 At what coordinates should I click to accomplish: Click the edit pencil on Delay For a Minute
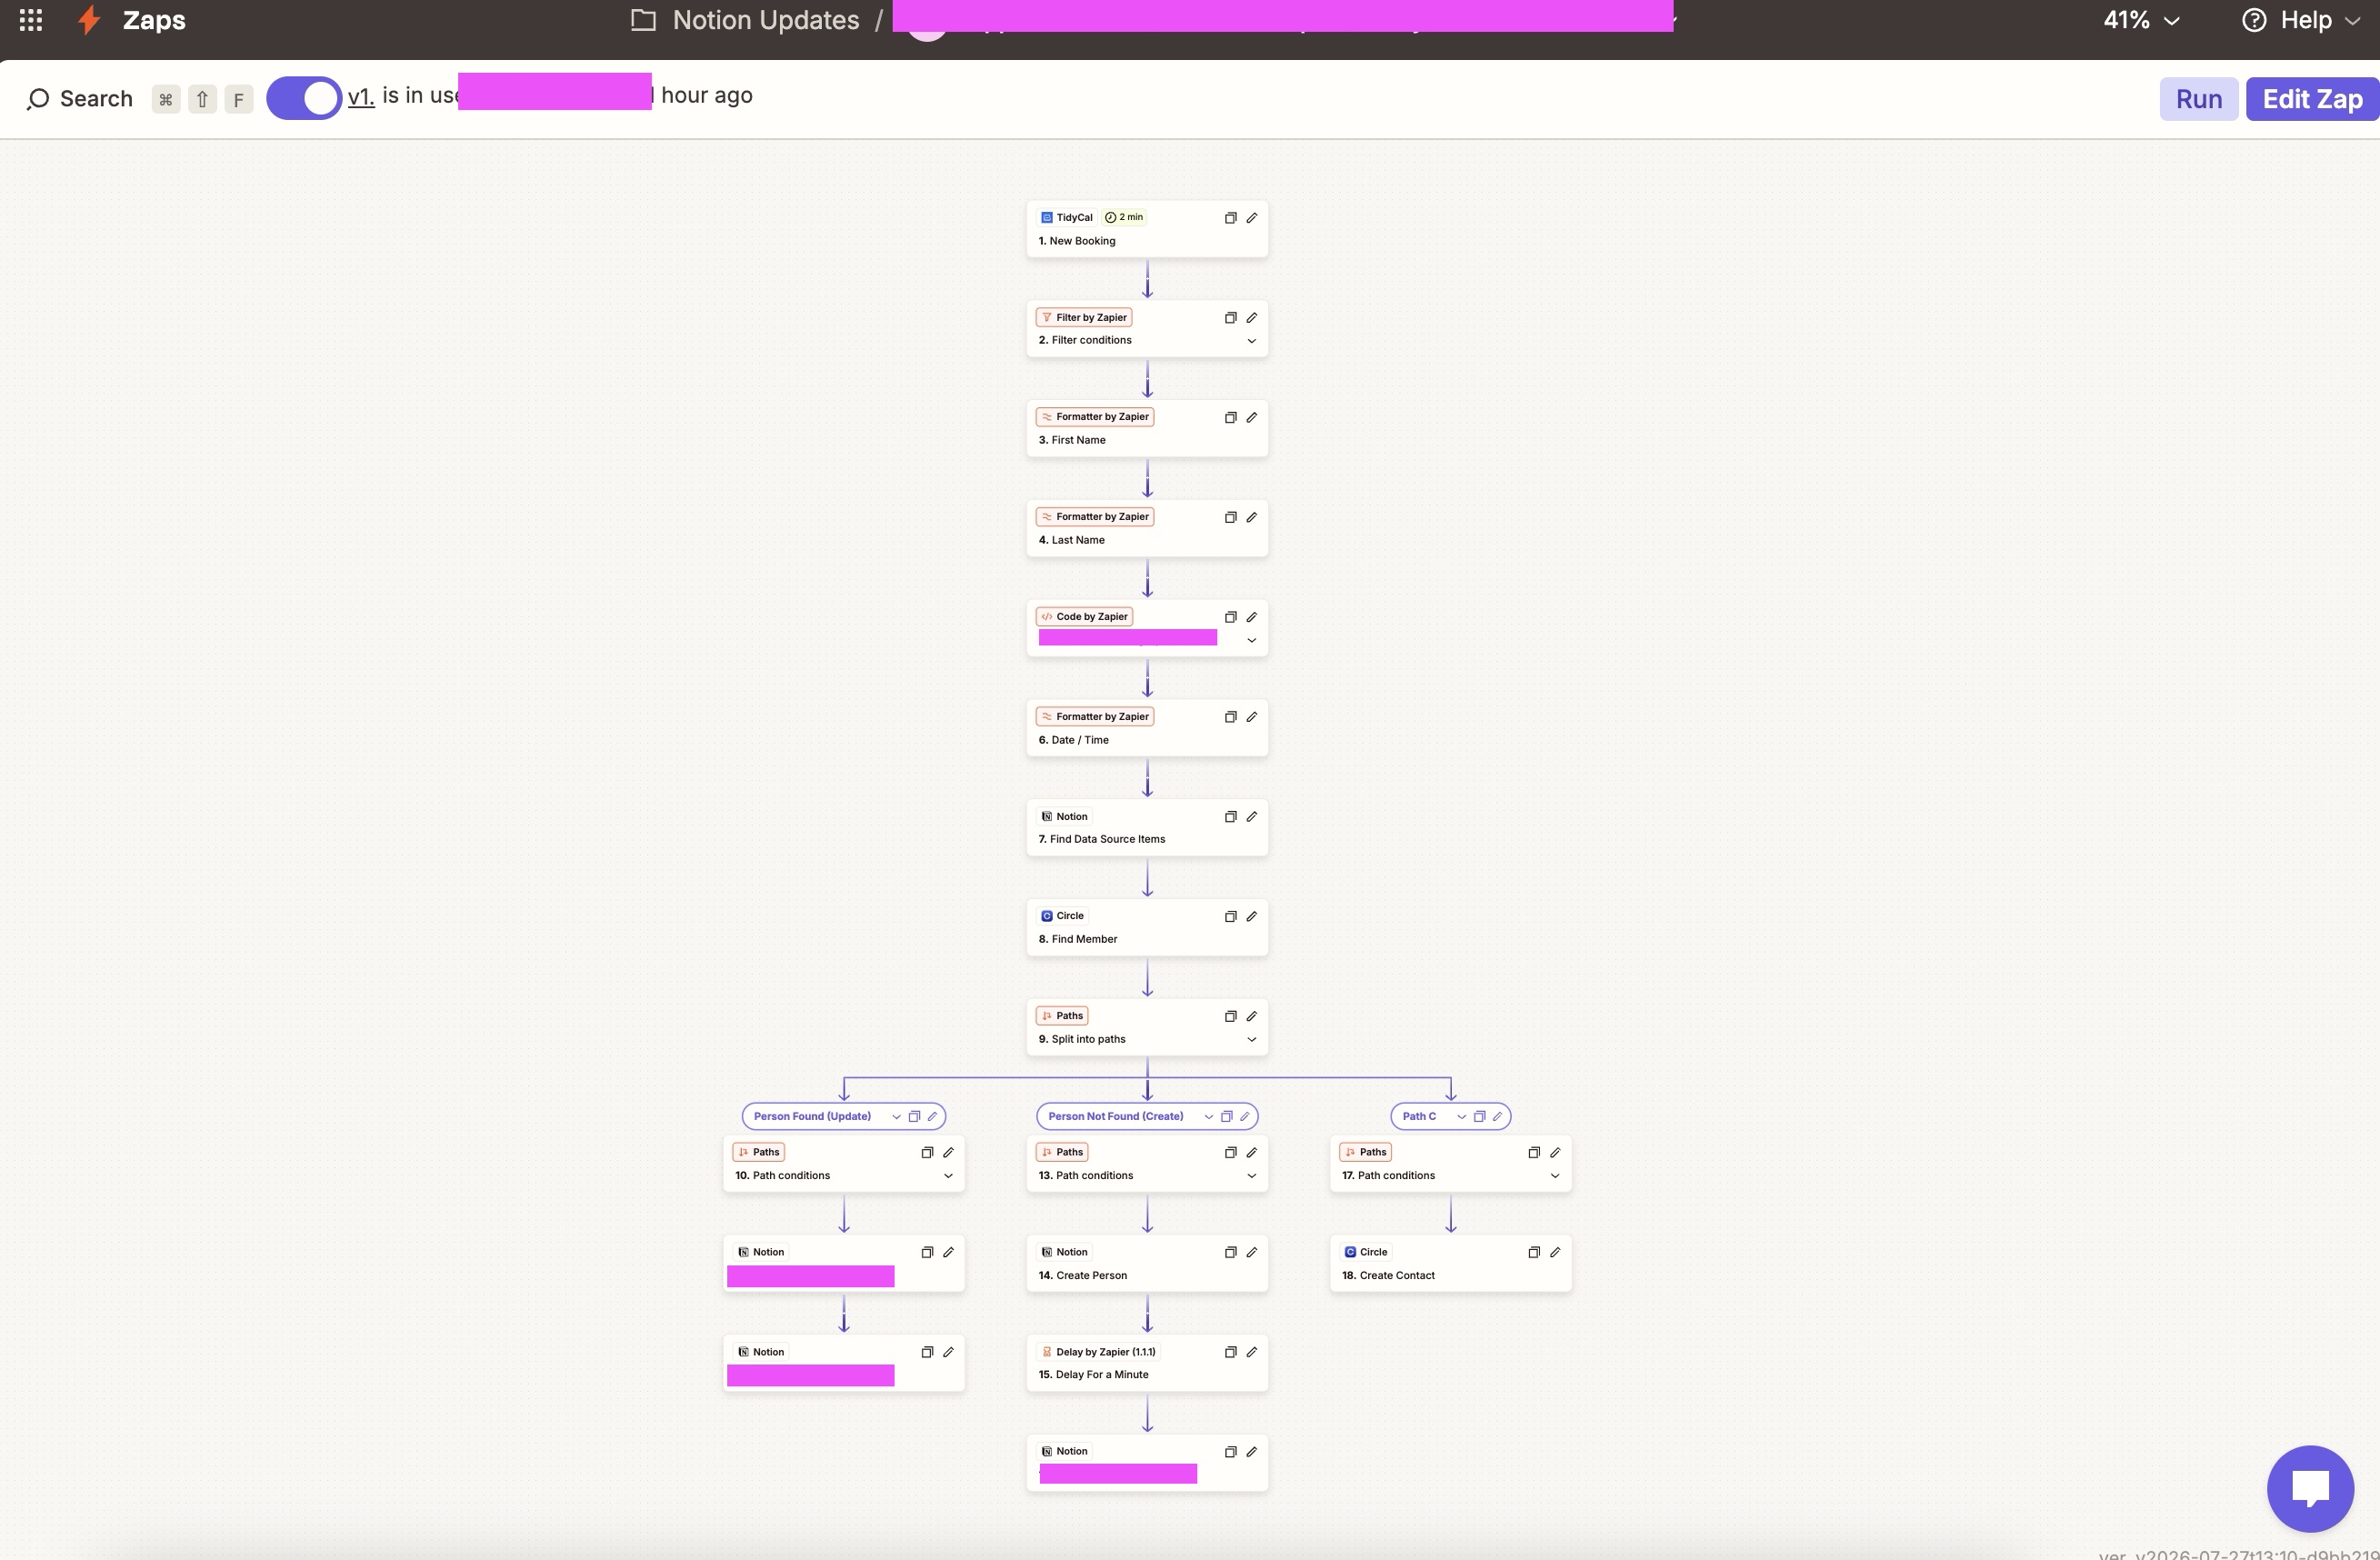[1251, 1352]
